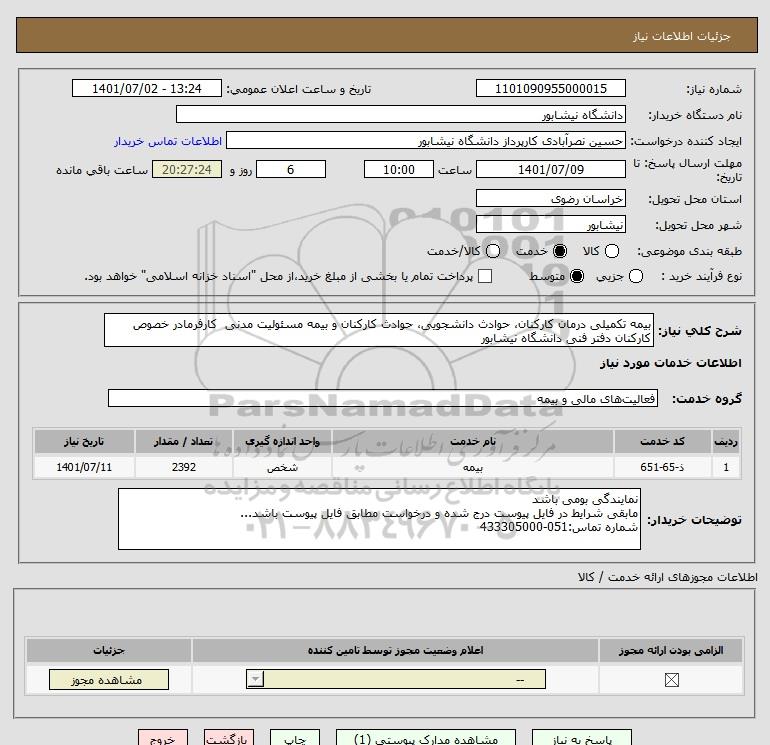The height and width of the screenshot is (745, 770).
Task: Click buyer organization field دانشگاه نیشابور
Action: [x=401, y=114]
